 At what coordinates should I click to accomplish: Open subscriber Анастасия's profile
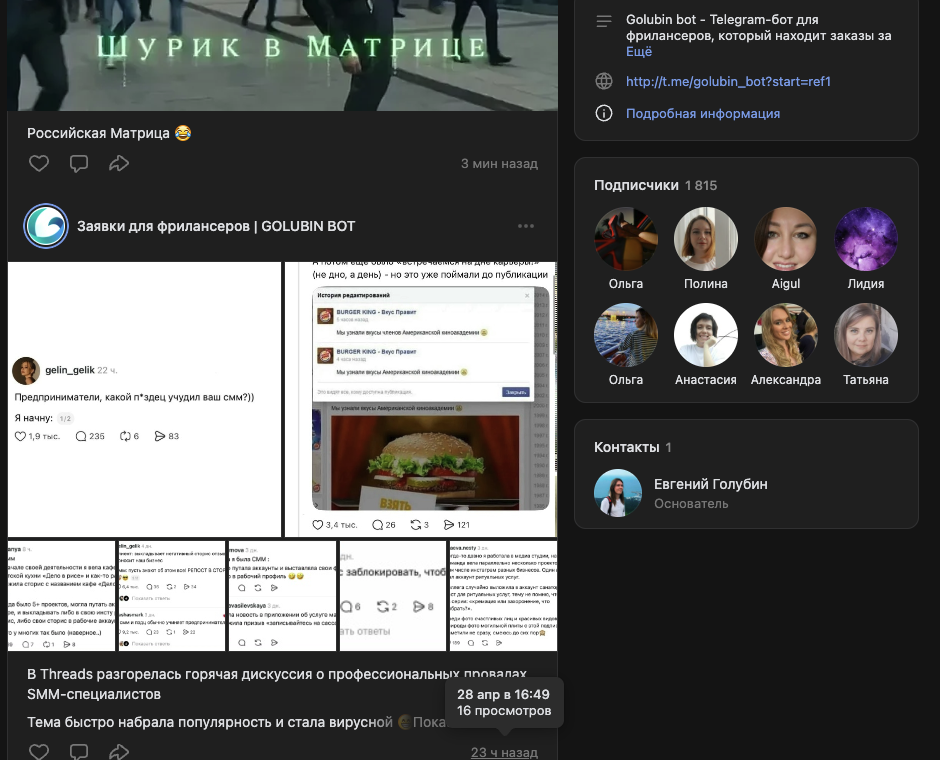pyautogui.click(x=706, y=335)
